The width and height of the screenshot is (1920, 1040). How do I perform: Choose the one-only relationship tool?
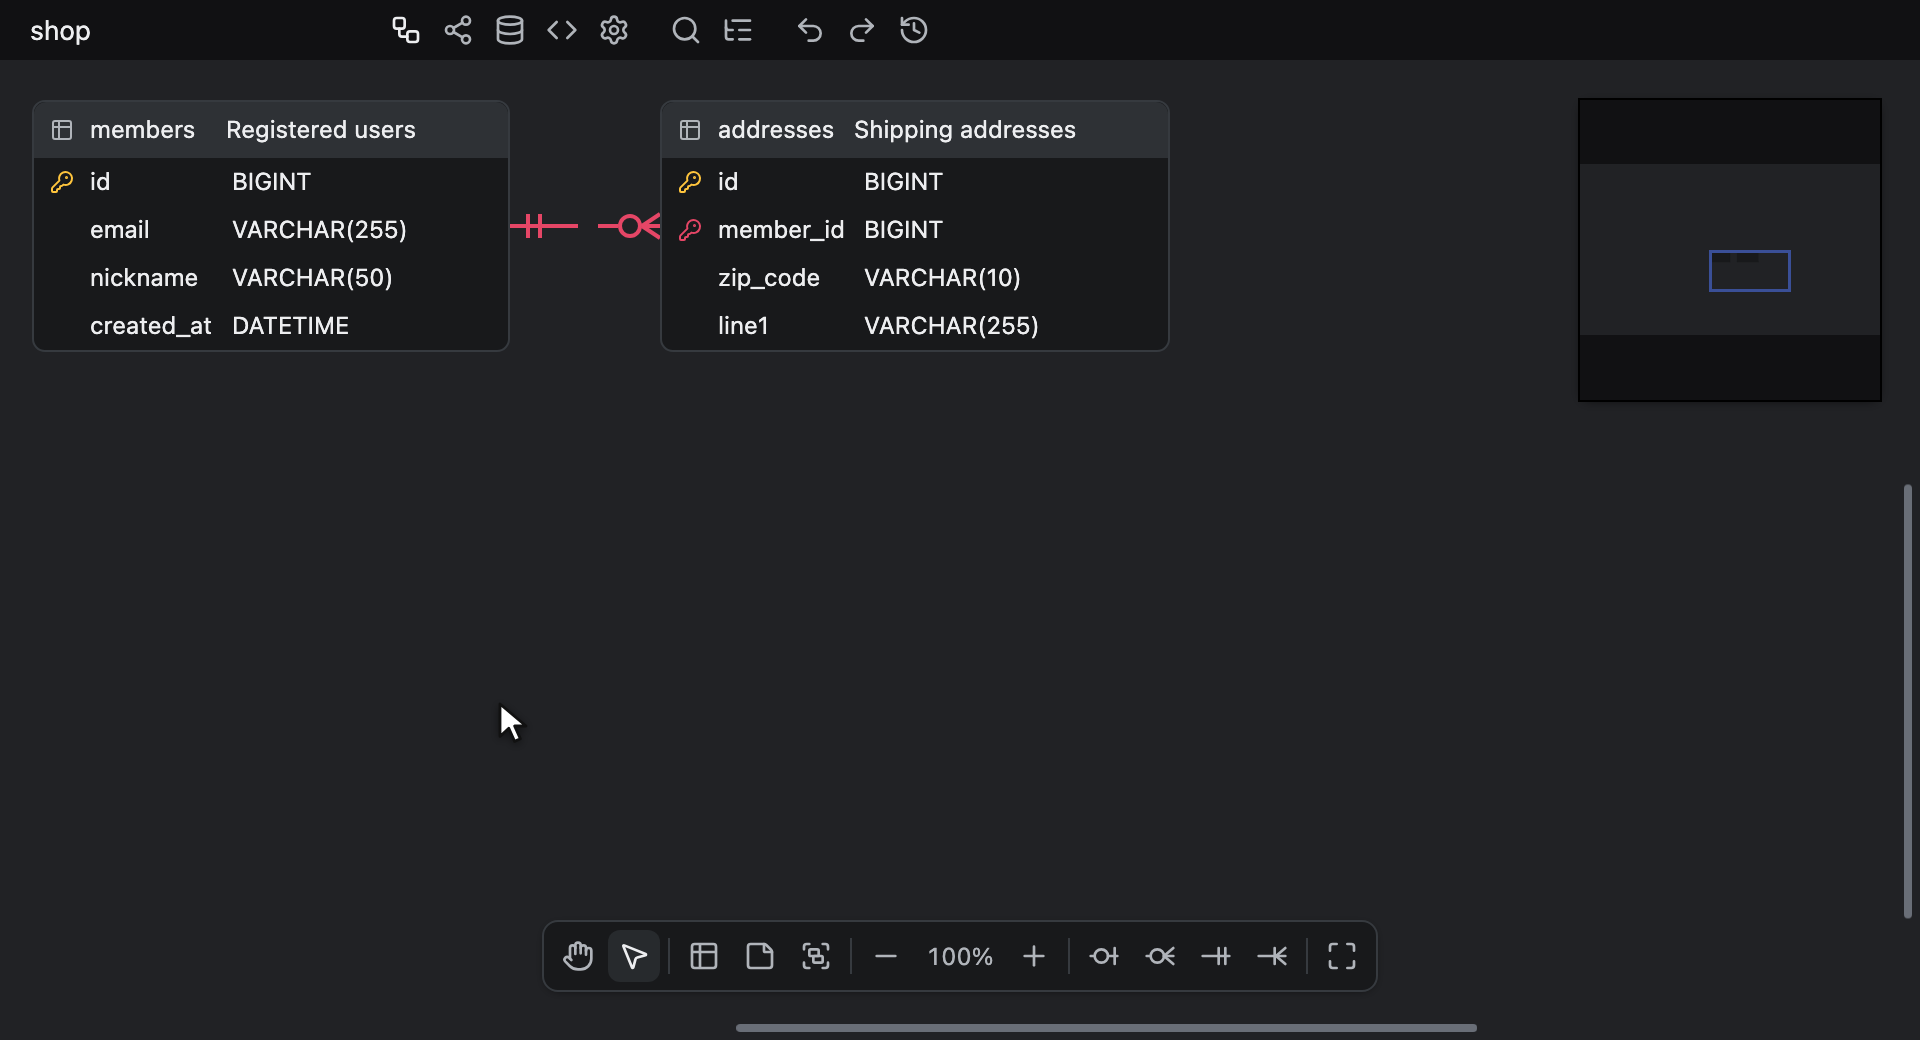tap(1216, 956)
